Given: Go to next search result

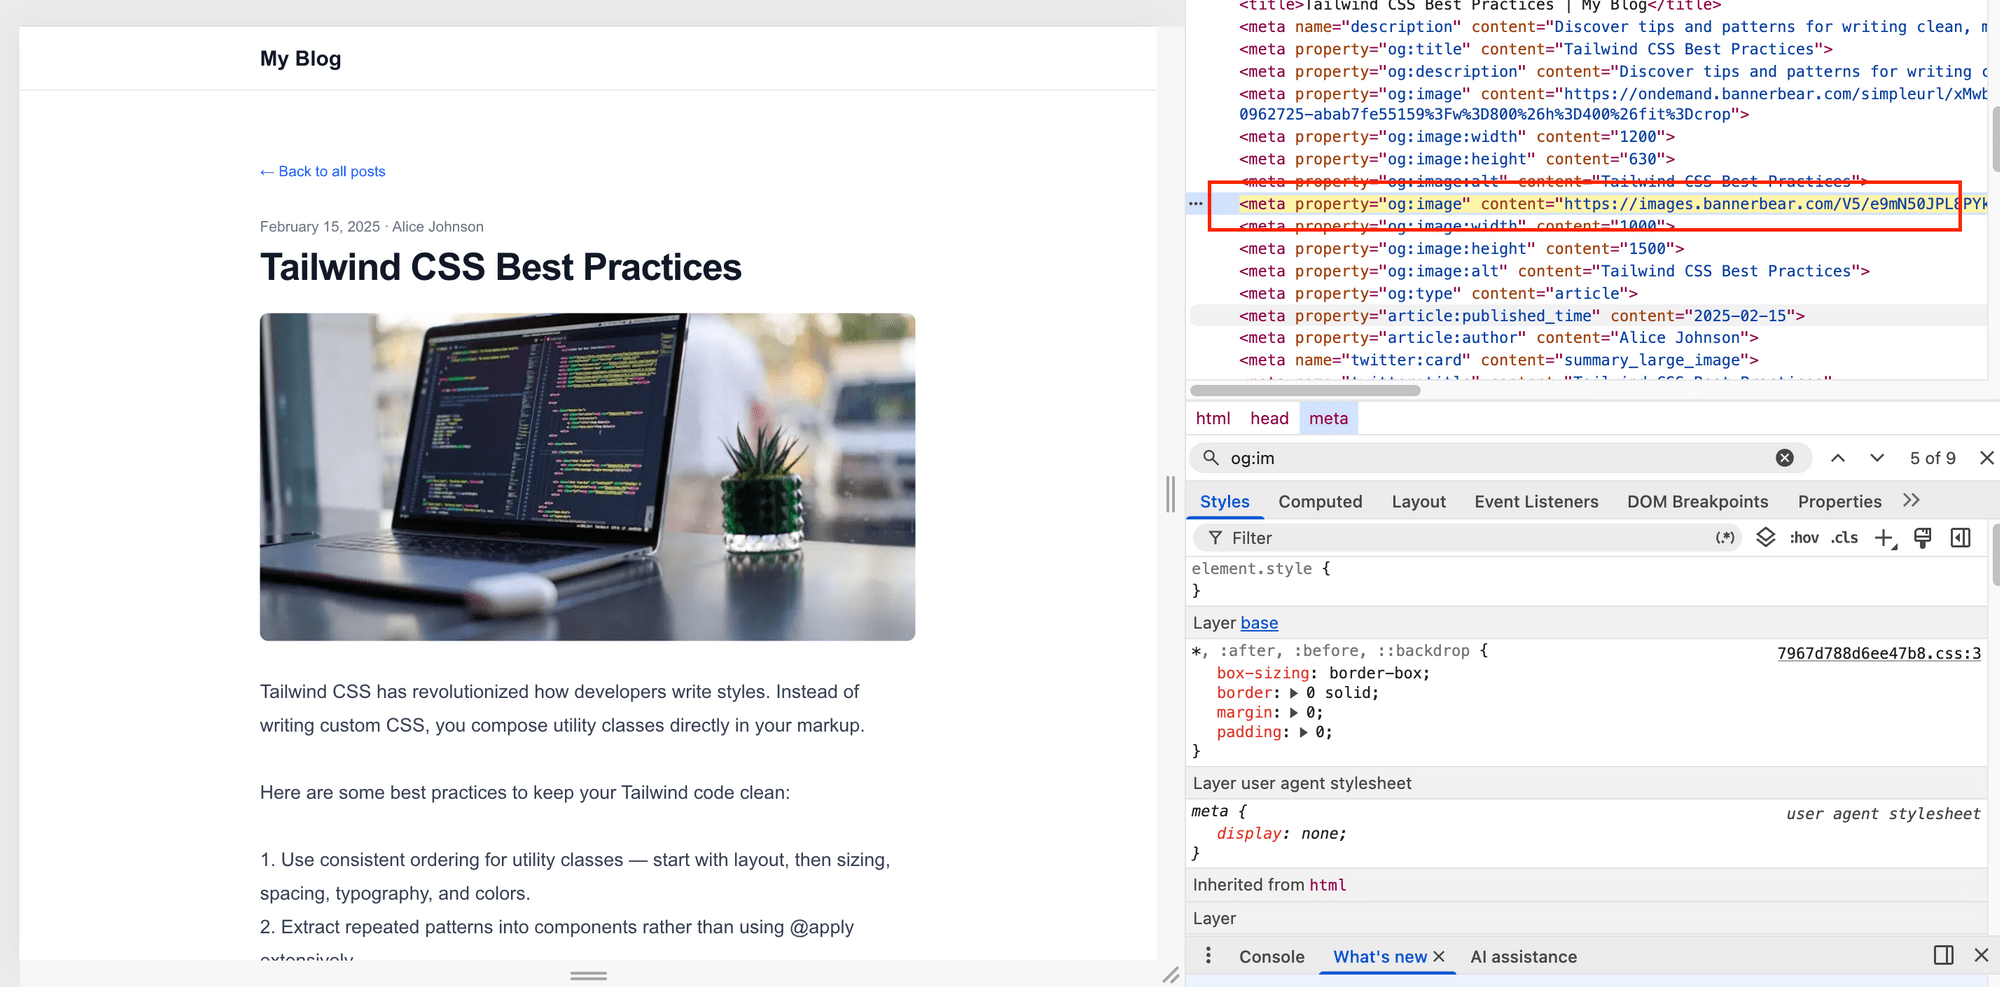Looking at the screenshot, I should pos(1877,458).
